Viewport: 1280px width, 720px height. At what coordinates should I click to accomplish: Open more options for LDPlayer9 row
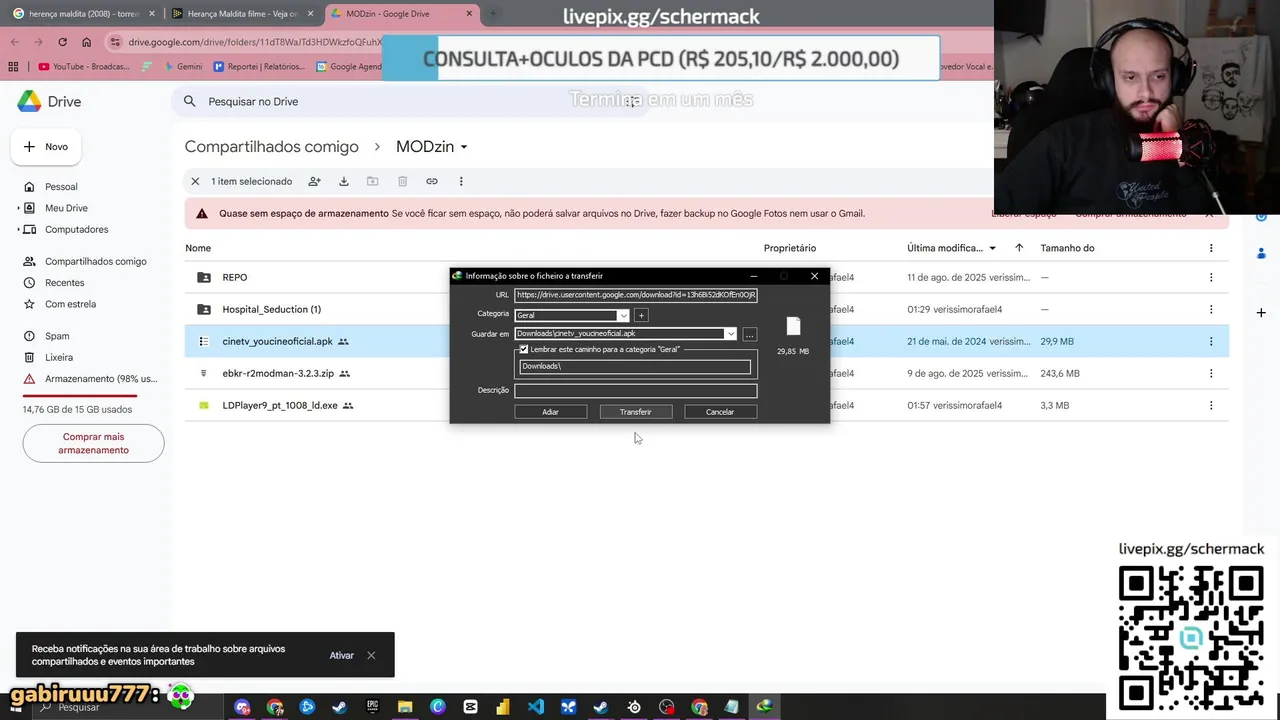[1211, 405]
